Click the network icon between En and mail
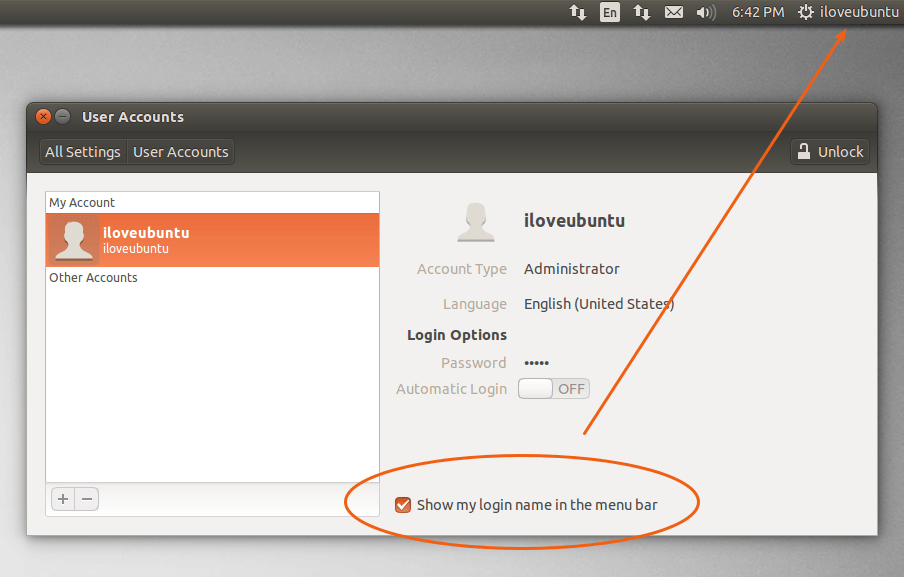 click(x=641, y=13)
